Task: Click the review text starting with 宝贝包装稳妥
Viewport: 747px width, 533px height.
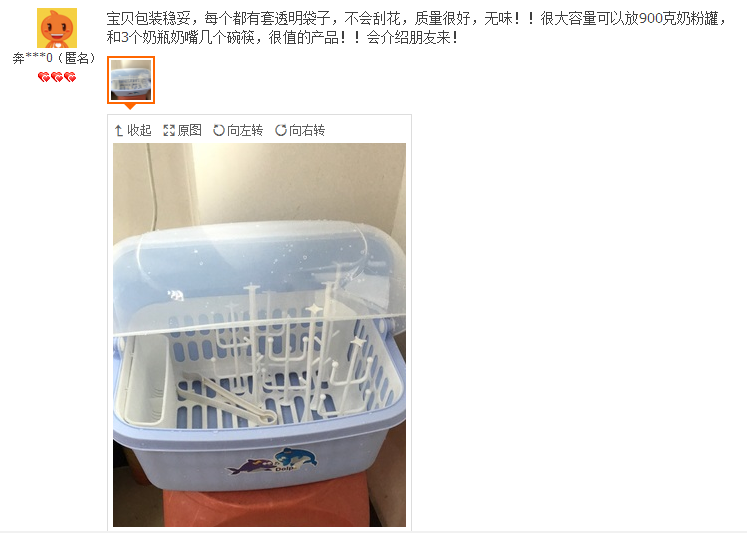Action: [x=417, y=28]
